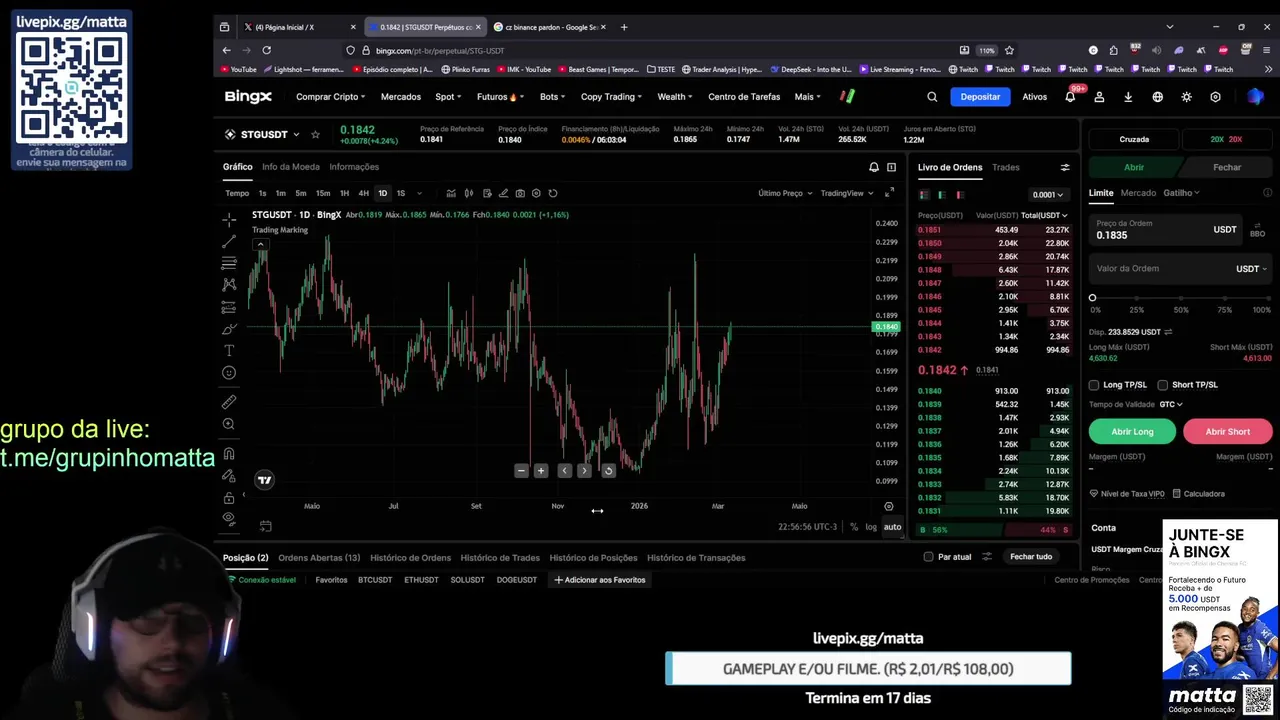Select the trend line drawing tool

[x=229, y=241]
